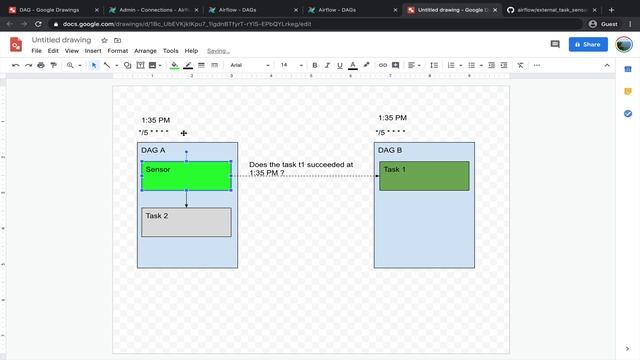
Task: Click the undo arrow in toolbar
Action: pos(16,65)
